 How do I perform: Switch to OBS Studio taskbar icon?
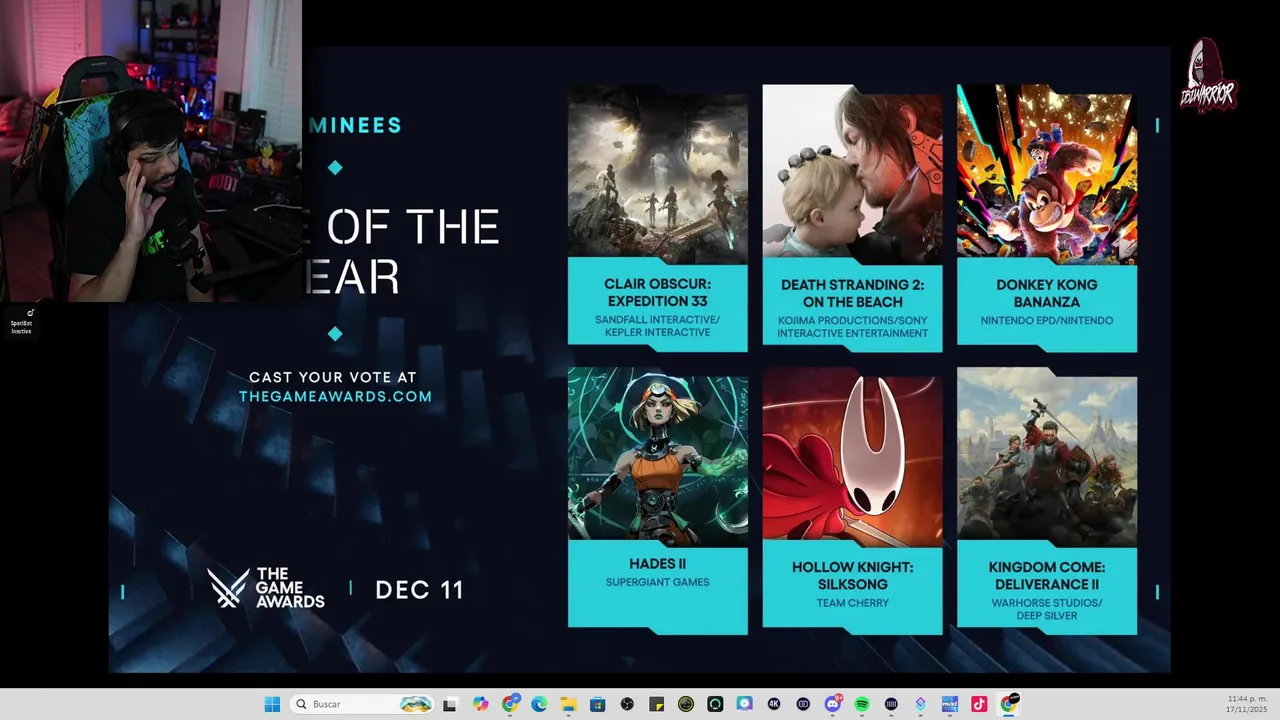pos(627,704)
